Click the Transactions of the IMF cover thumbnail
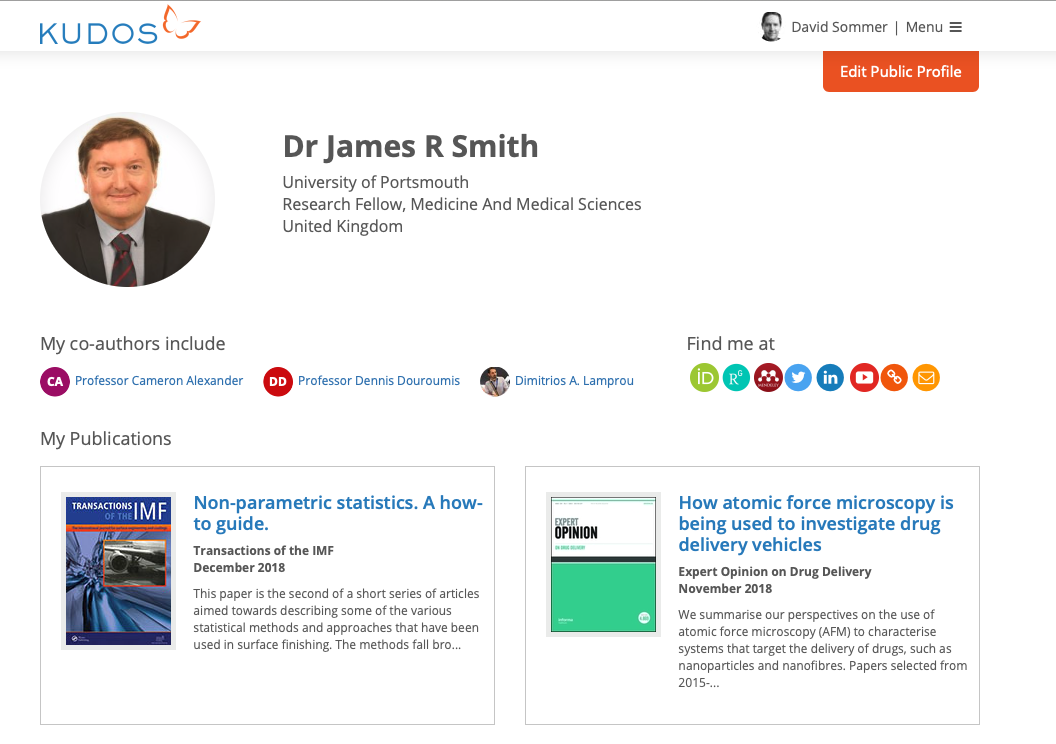 click(x=118, y=571)
